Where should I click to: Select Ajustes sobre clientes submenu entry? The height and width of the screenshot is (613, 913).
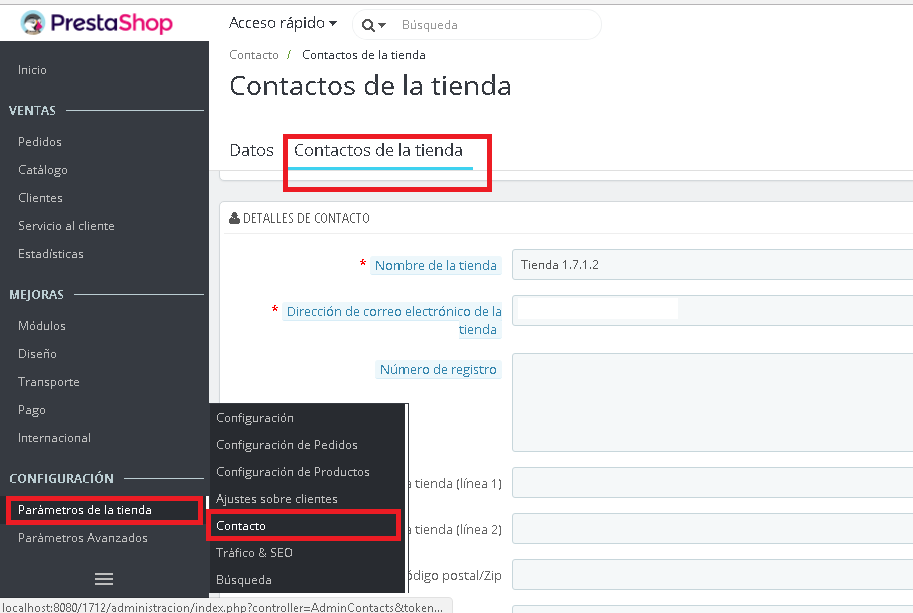click(277, 498)
